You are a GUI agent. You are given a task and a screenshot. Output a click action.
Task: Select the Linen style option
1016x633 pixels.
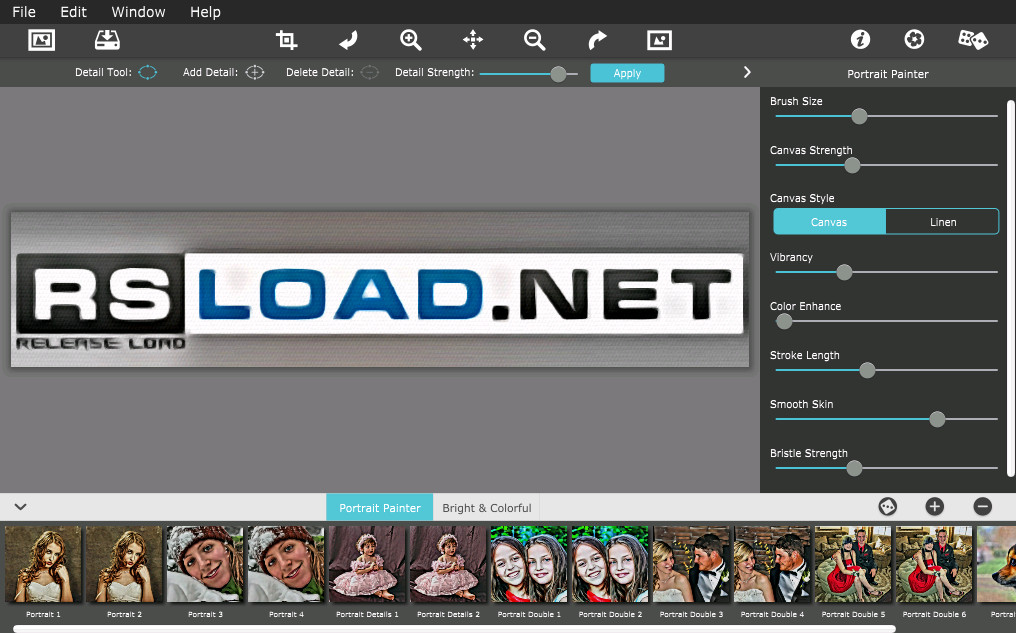943,222
